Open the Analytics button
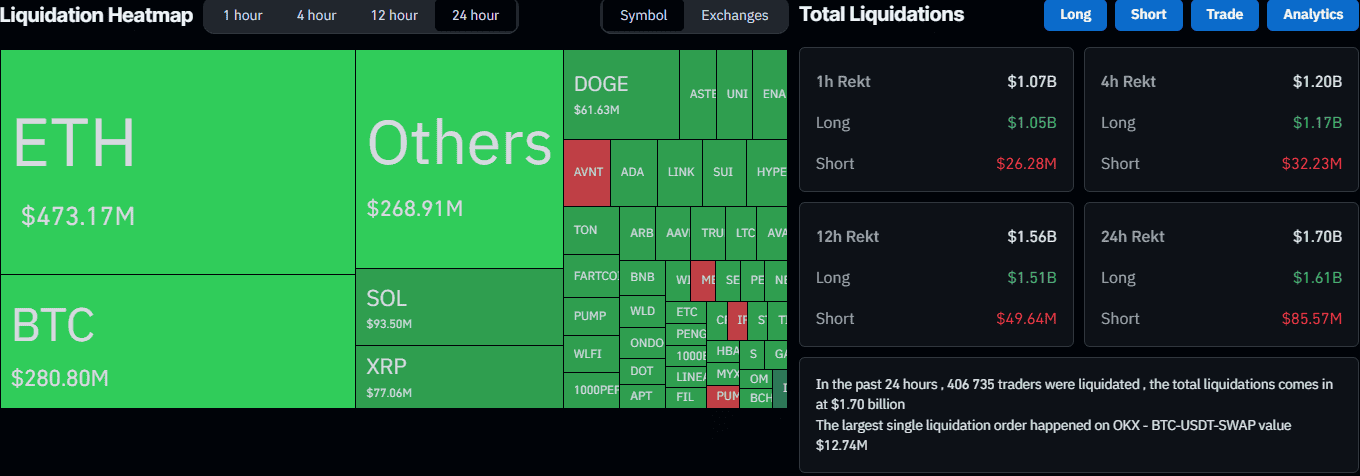This screenshot has height=476, width=1360. pyautogui.click(x=1313, y=15)
